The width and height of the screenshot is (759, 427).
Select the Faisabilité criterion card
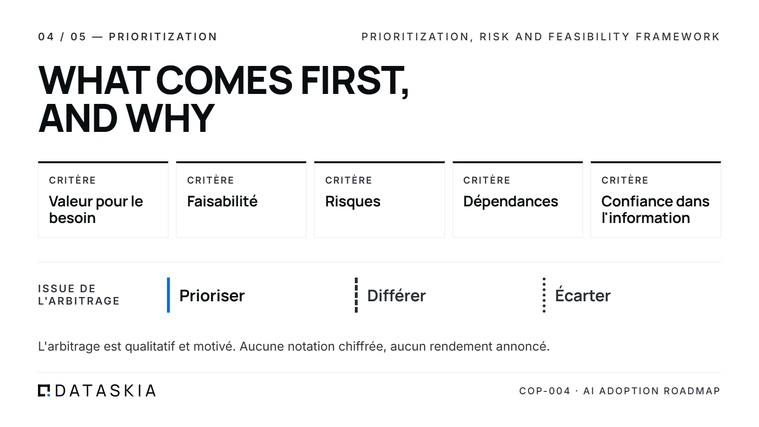coord(241,199)
